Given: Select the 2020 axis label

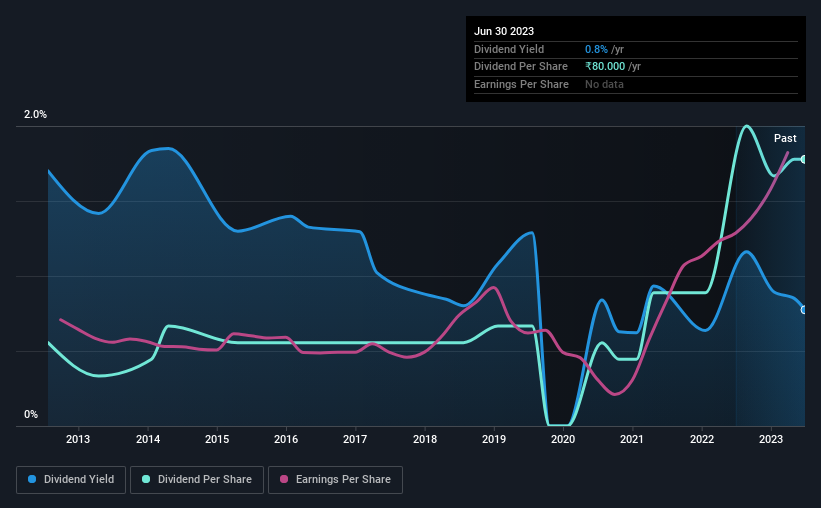Looking at the screenshot, I should [563, 439].
